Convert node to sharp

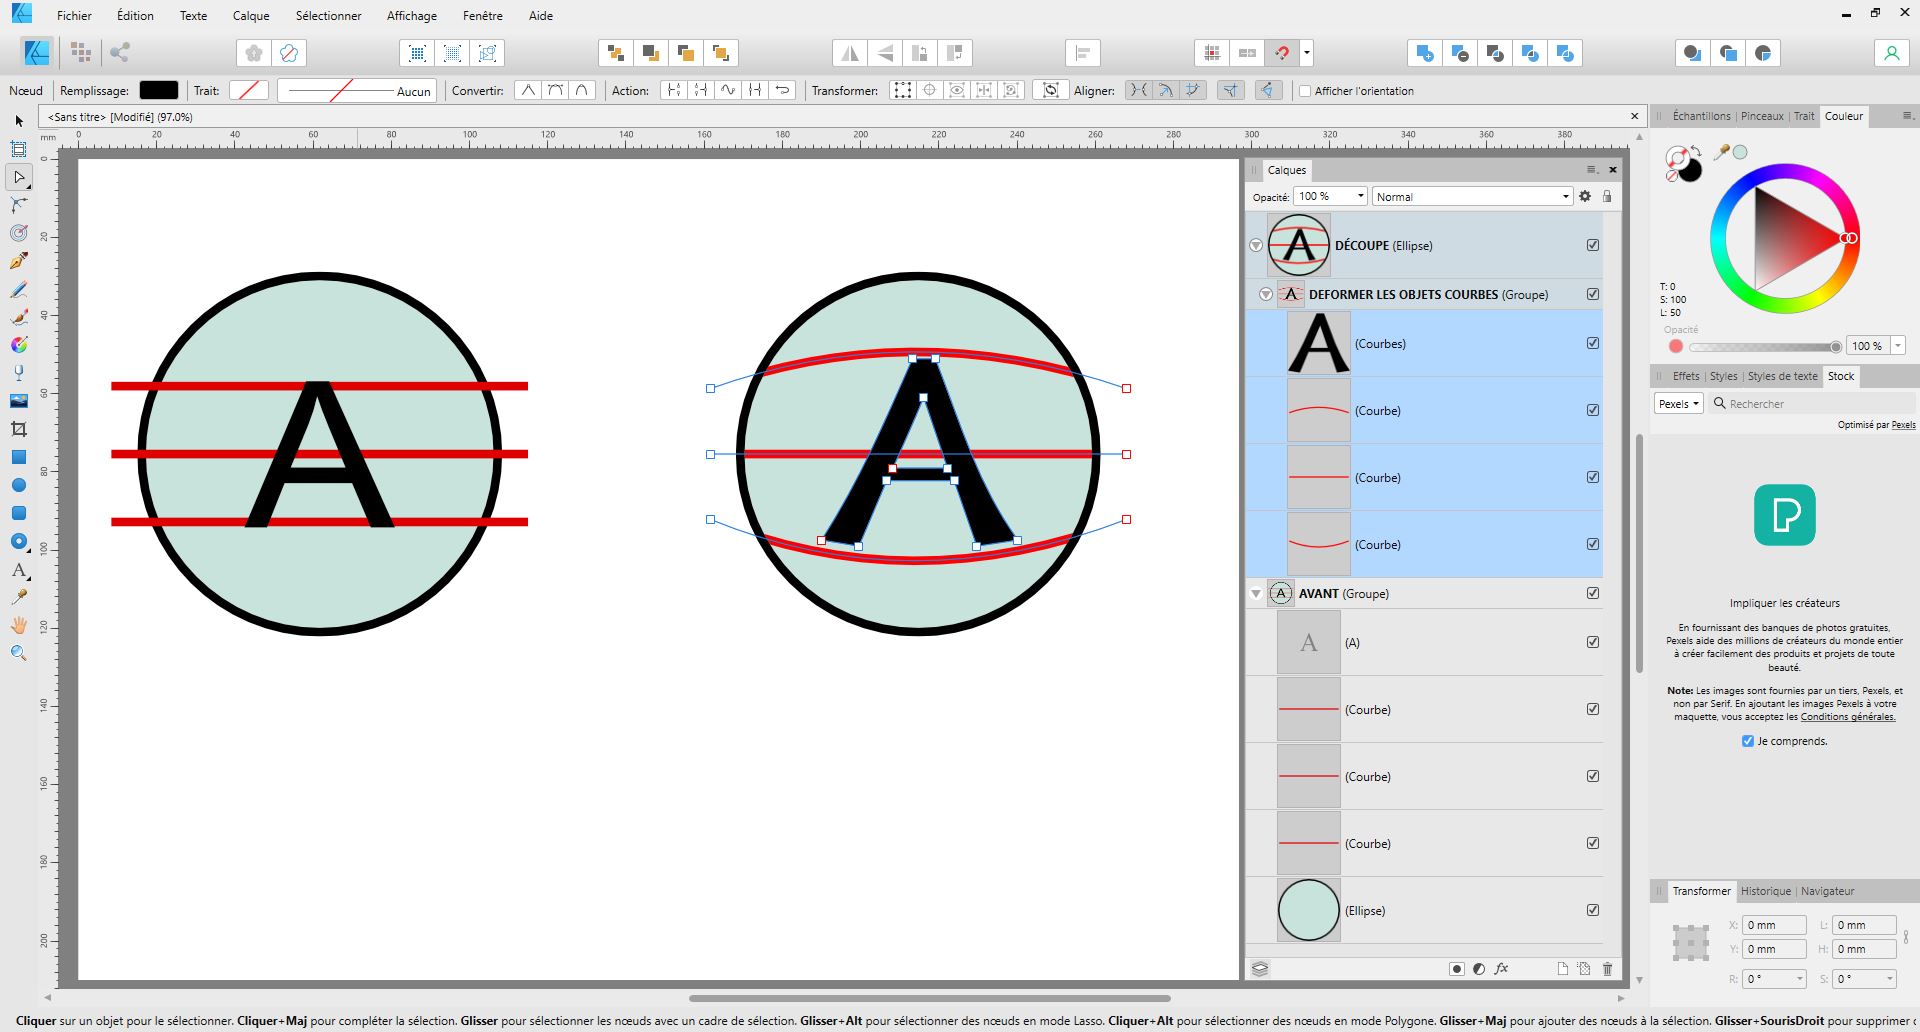pos(528,90)
